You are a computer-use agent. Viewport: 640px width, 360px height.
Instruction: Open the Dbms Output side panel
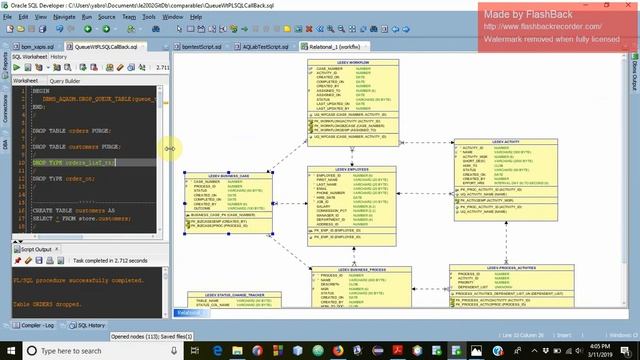pos(635,73)
